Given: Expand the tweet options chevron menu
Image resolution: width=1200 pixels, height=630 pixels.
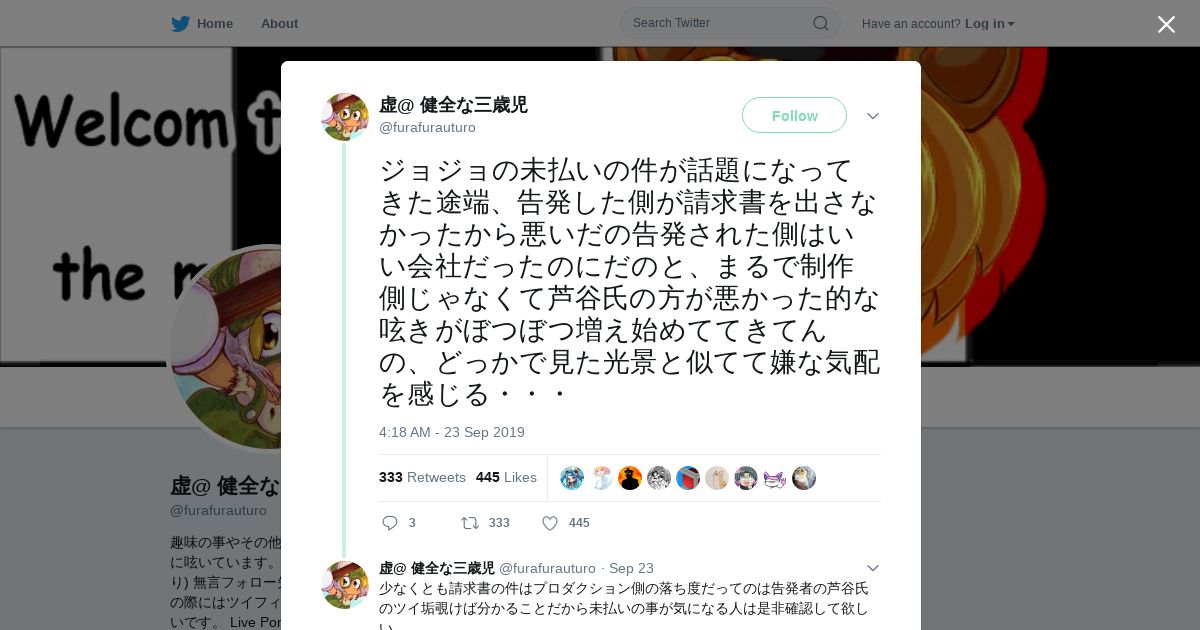Looking at the screenshot, I should pos(873,116).
